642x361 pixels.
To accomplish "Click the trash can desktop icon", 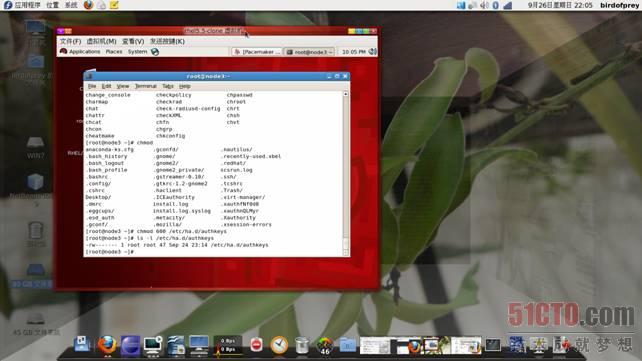I will (36, 231).
